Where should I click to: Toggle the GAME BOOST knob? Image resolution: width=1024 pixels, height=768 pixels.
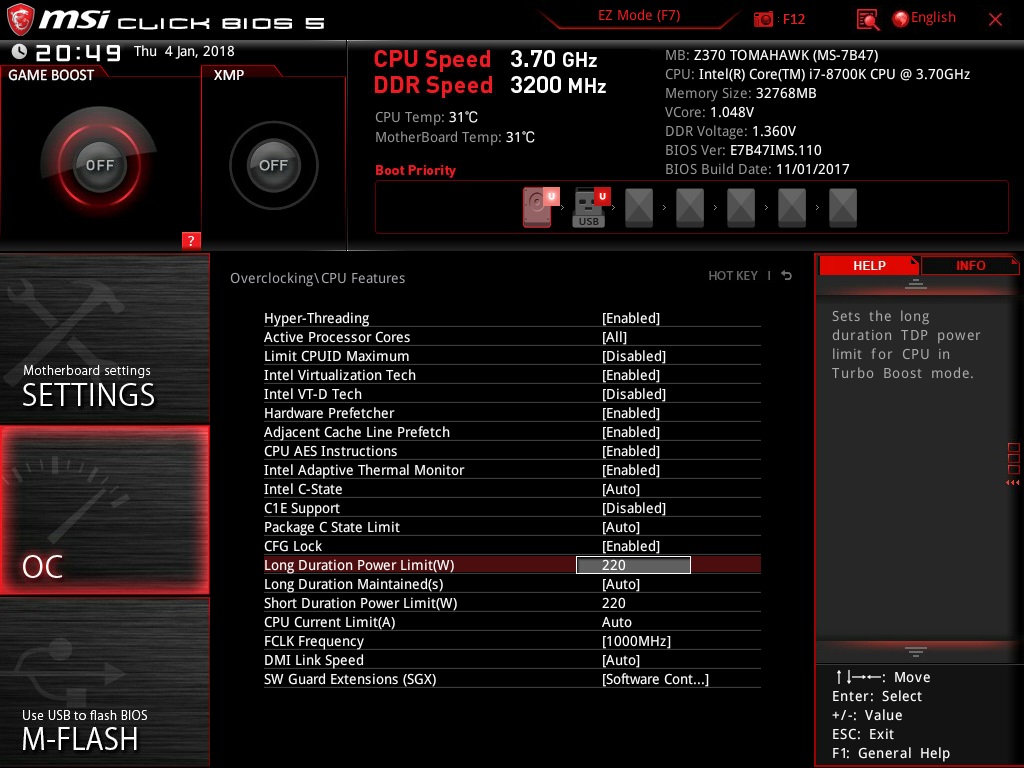tap(99, 165)
